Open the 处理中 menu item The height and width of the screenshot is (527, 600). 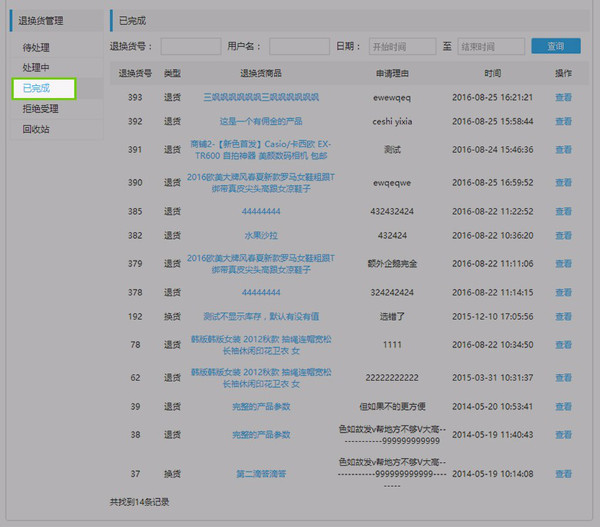(36, 68)
